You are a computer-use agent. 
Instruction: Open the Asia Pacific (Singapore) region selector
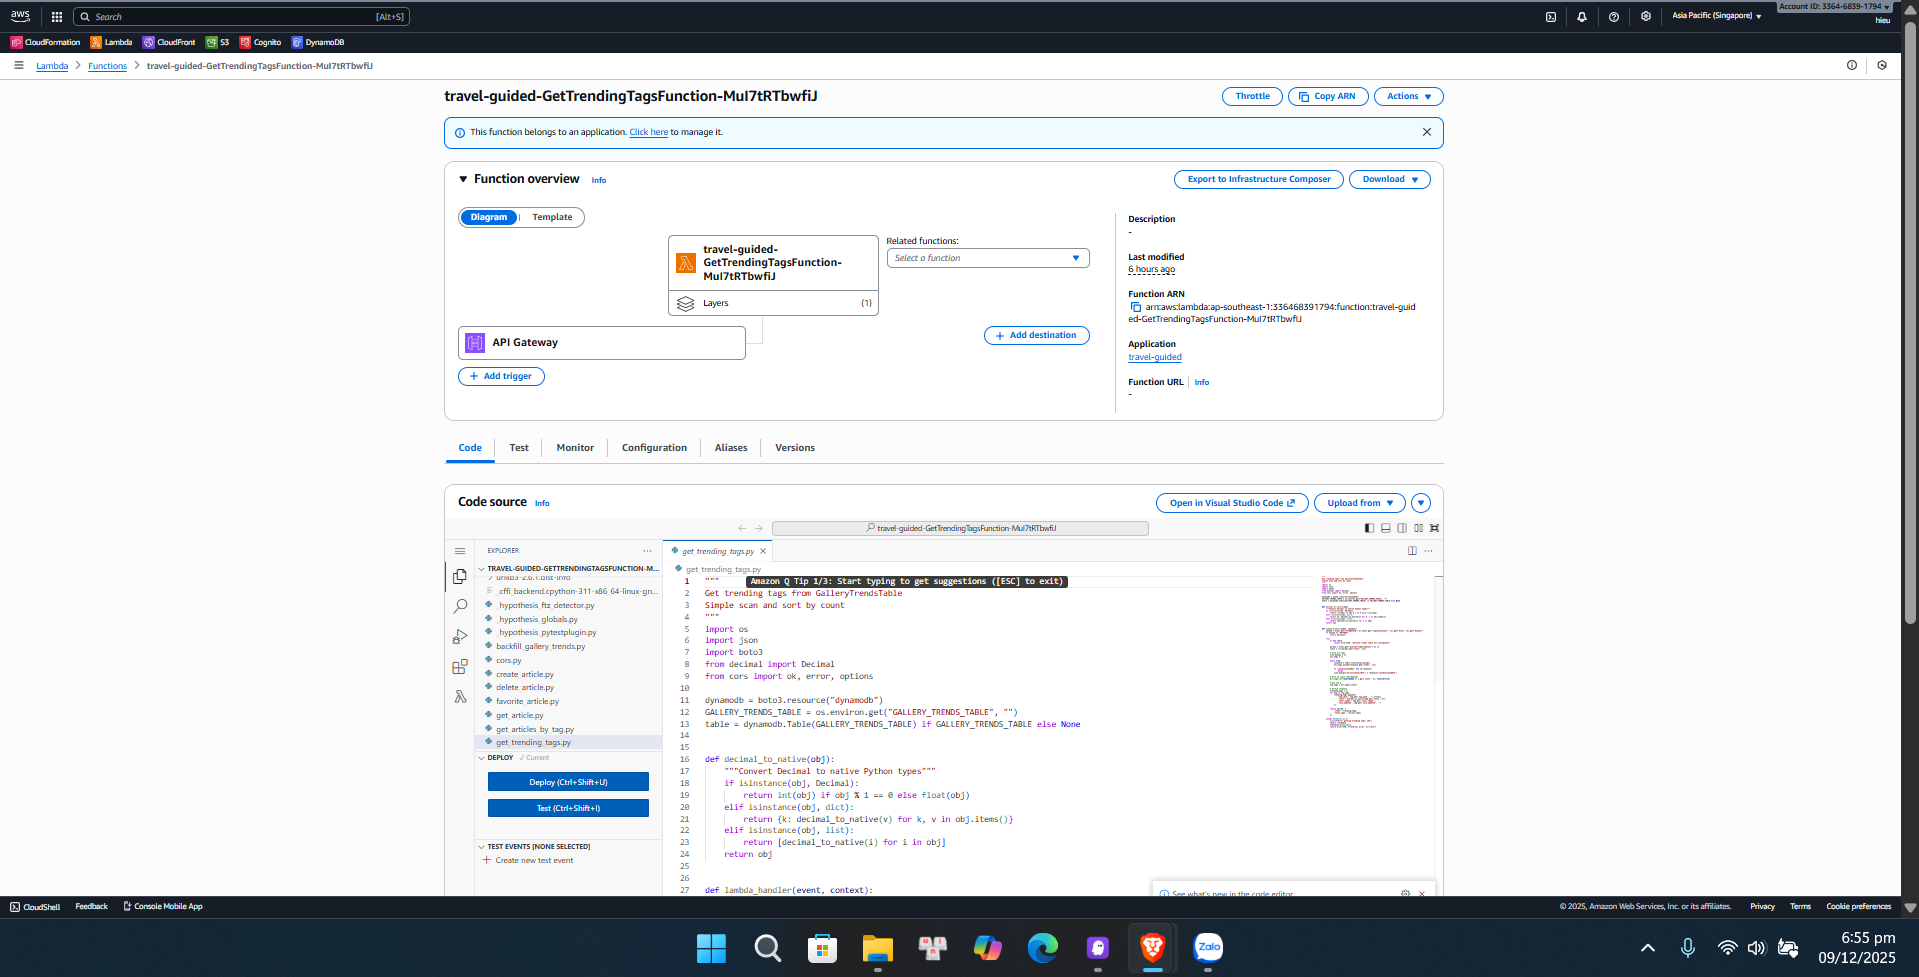coord(1715,16)
